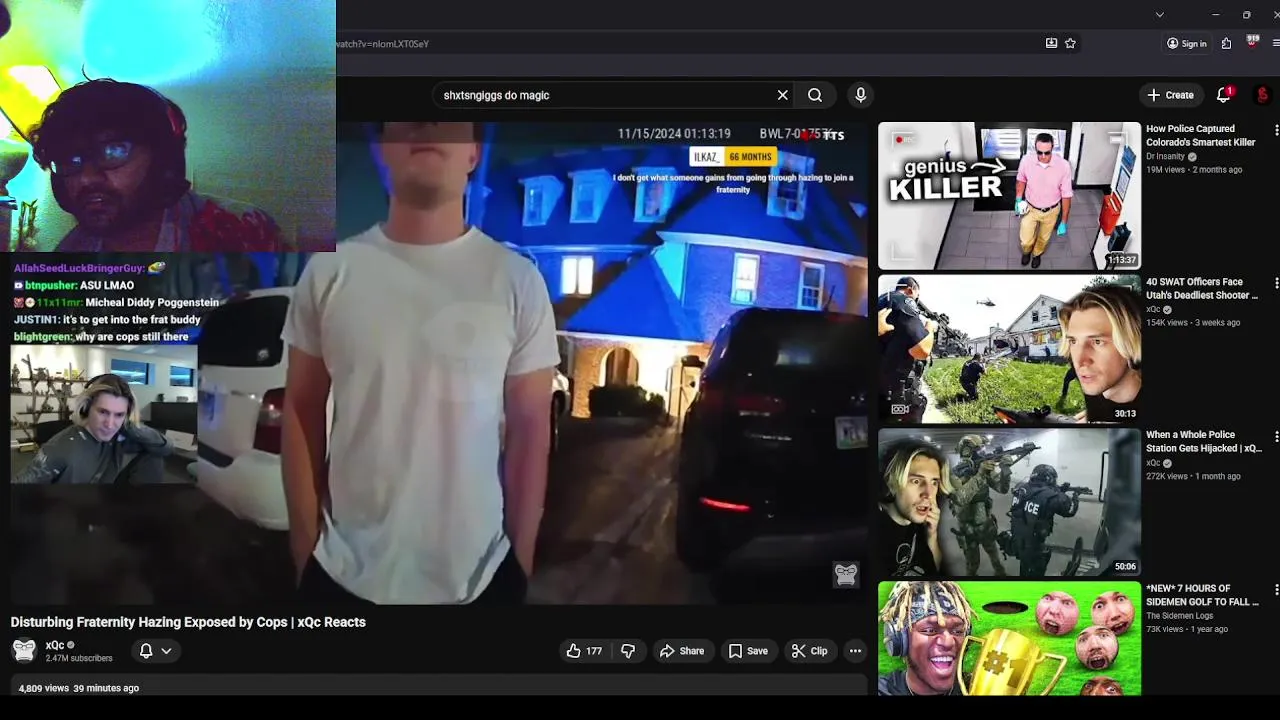Viewport: 1280px width, 720px height.
Task: Open the Dr Insanity channel link
Action: click(x=1165, y=156)
